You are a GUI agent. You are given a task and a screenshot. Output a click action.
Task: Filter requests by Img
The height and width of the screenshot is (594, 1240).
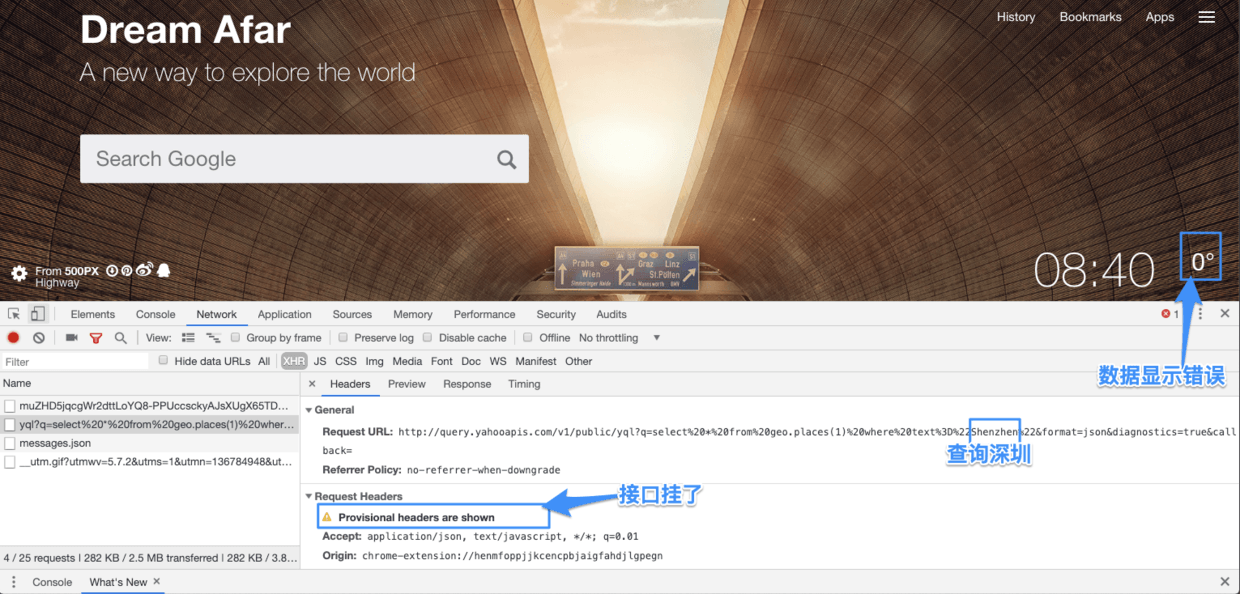(375, 361)
